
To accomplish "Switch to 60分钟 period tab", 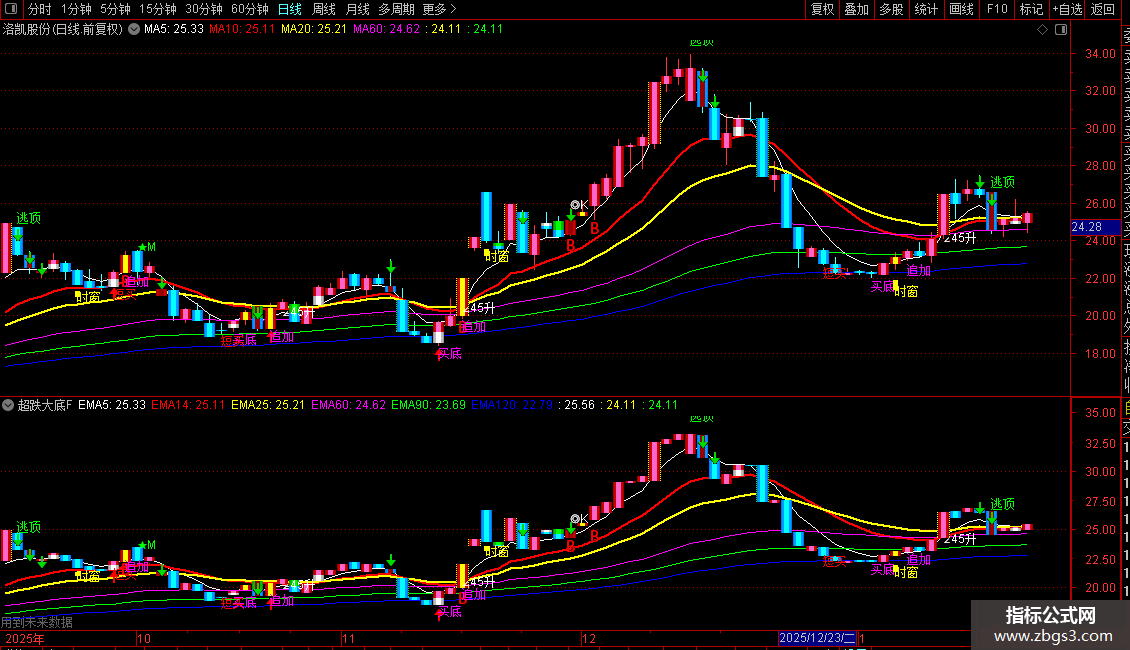I will [250, 9].
